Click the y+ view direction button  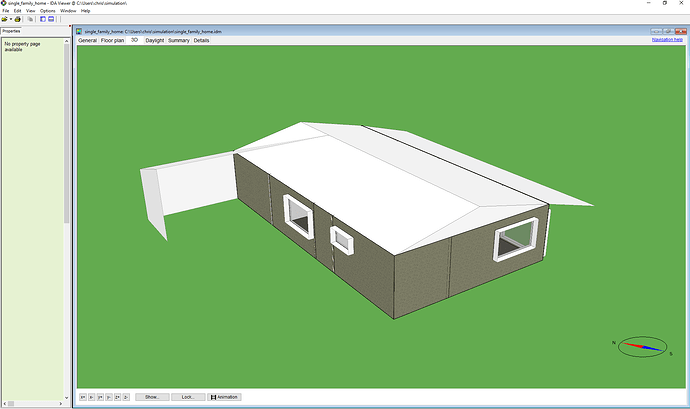pos(100,397)
